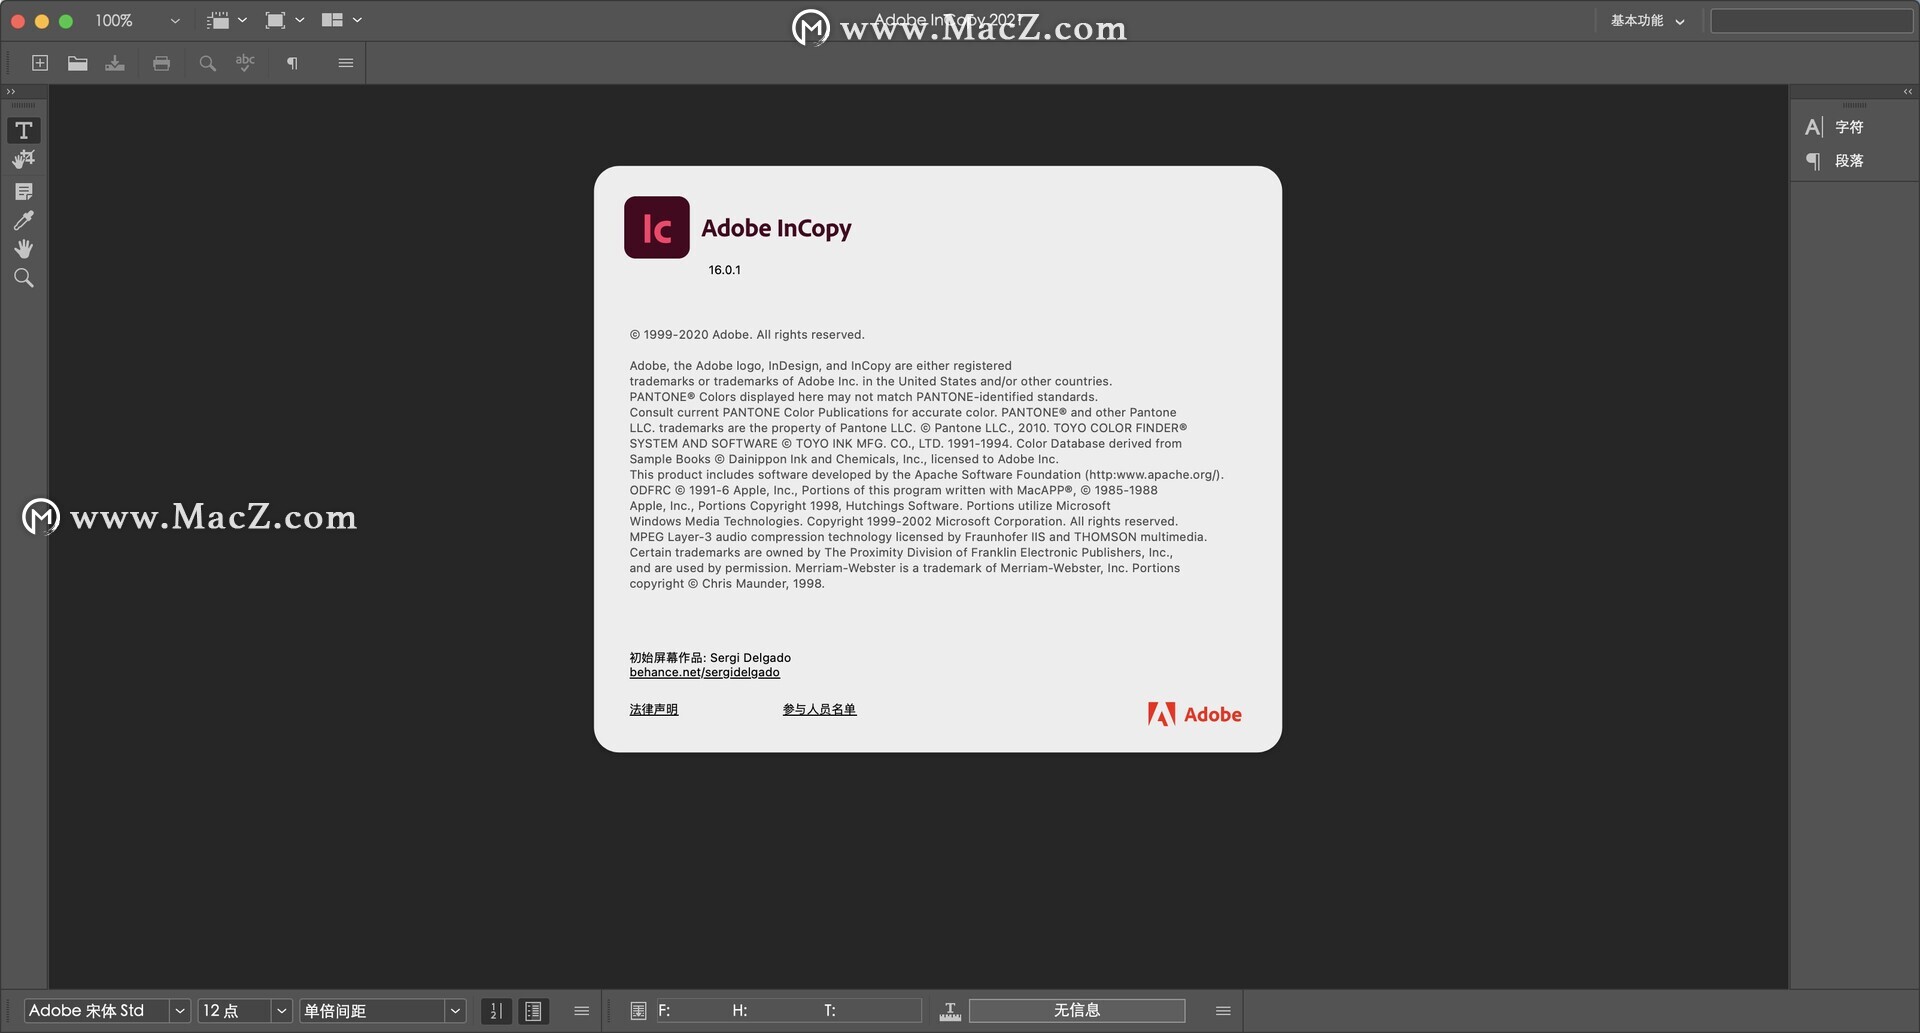Open the Adobe 宋体 Std font dropdown
Screen dimensions: 1920x1033
pyautogui.click(x=107, y=1011)
